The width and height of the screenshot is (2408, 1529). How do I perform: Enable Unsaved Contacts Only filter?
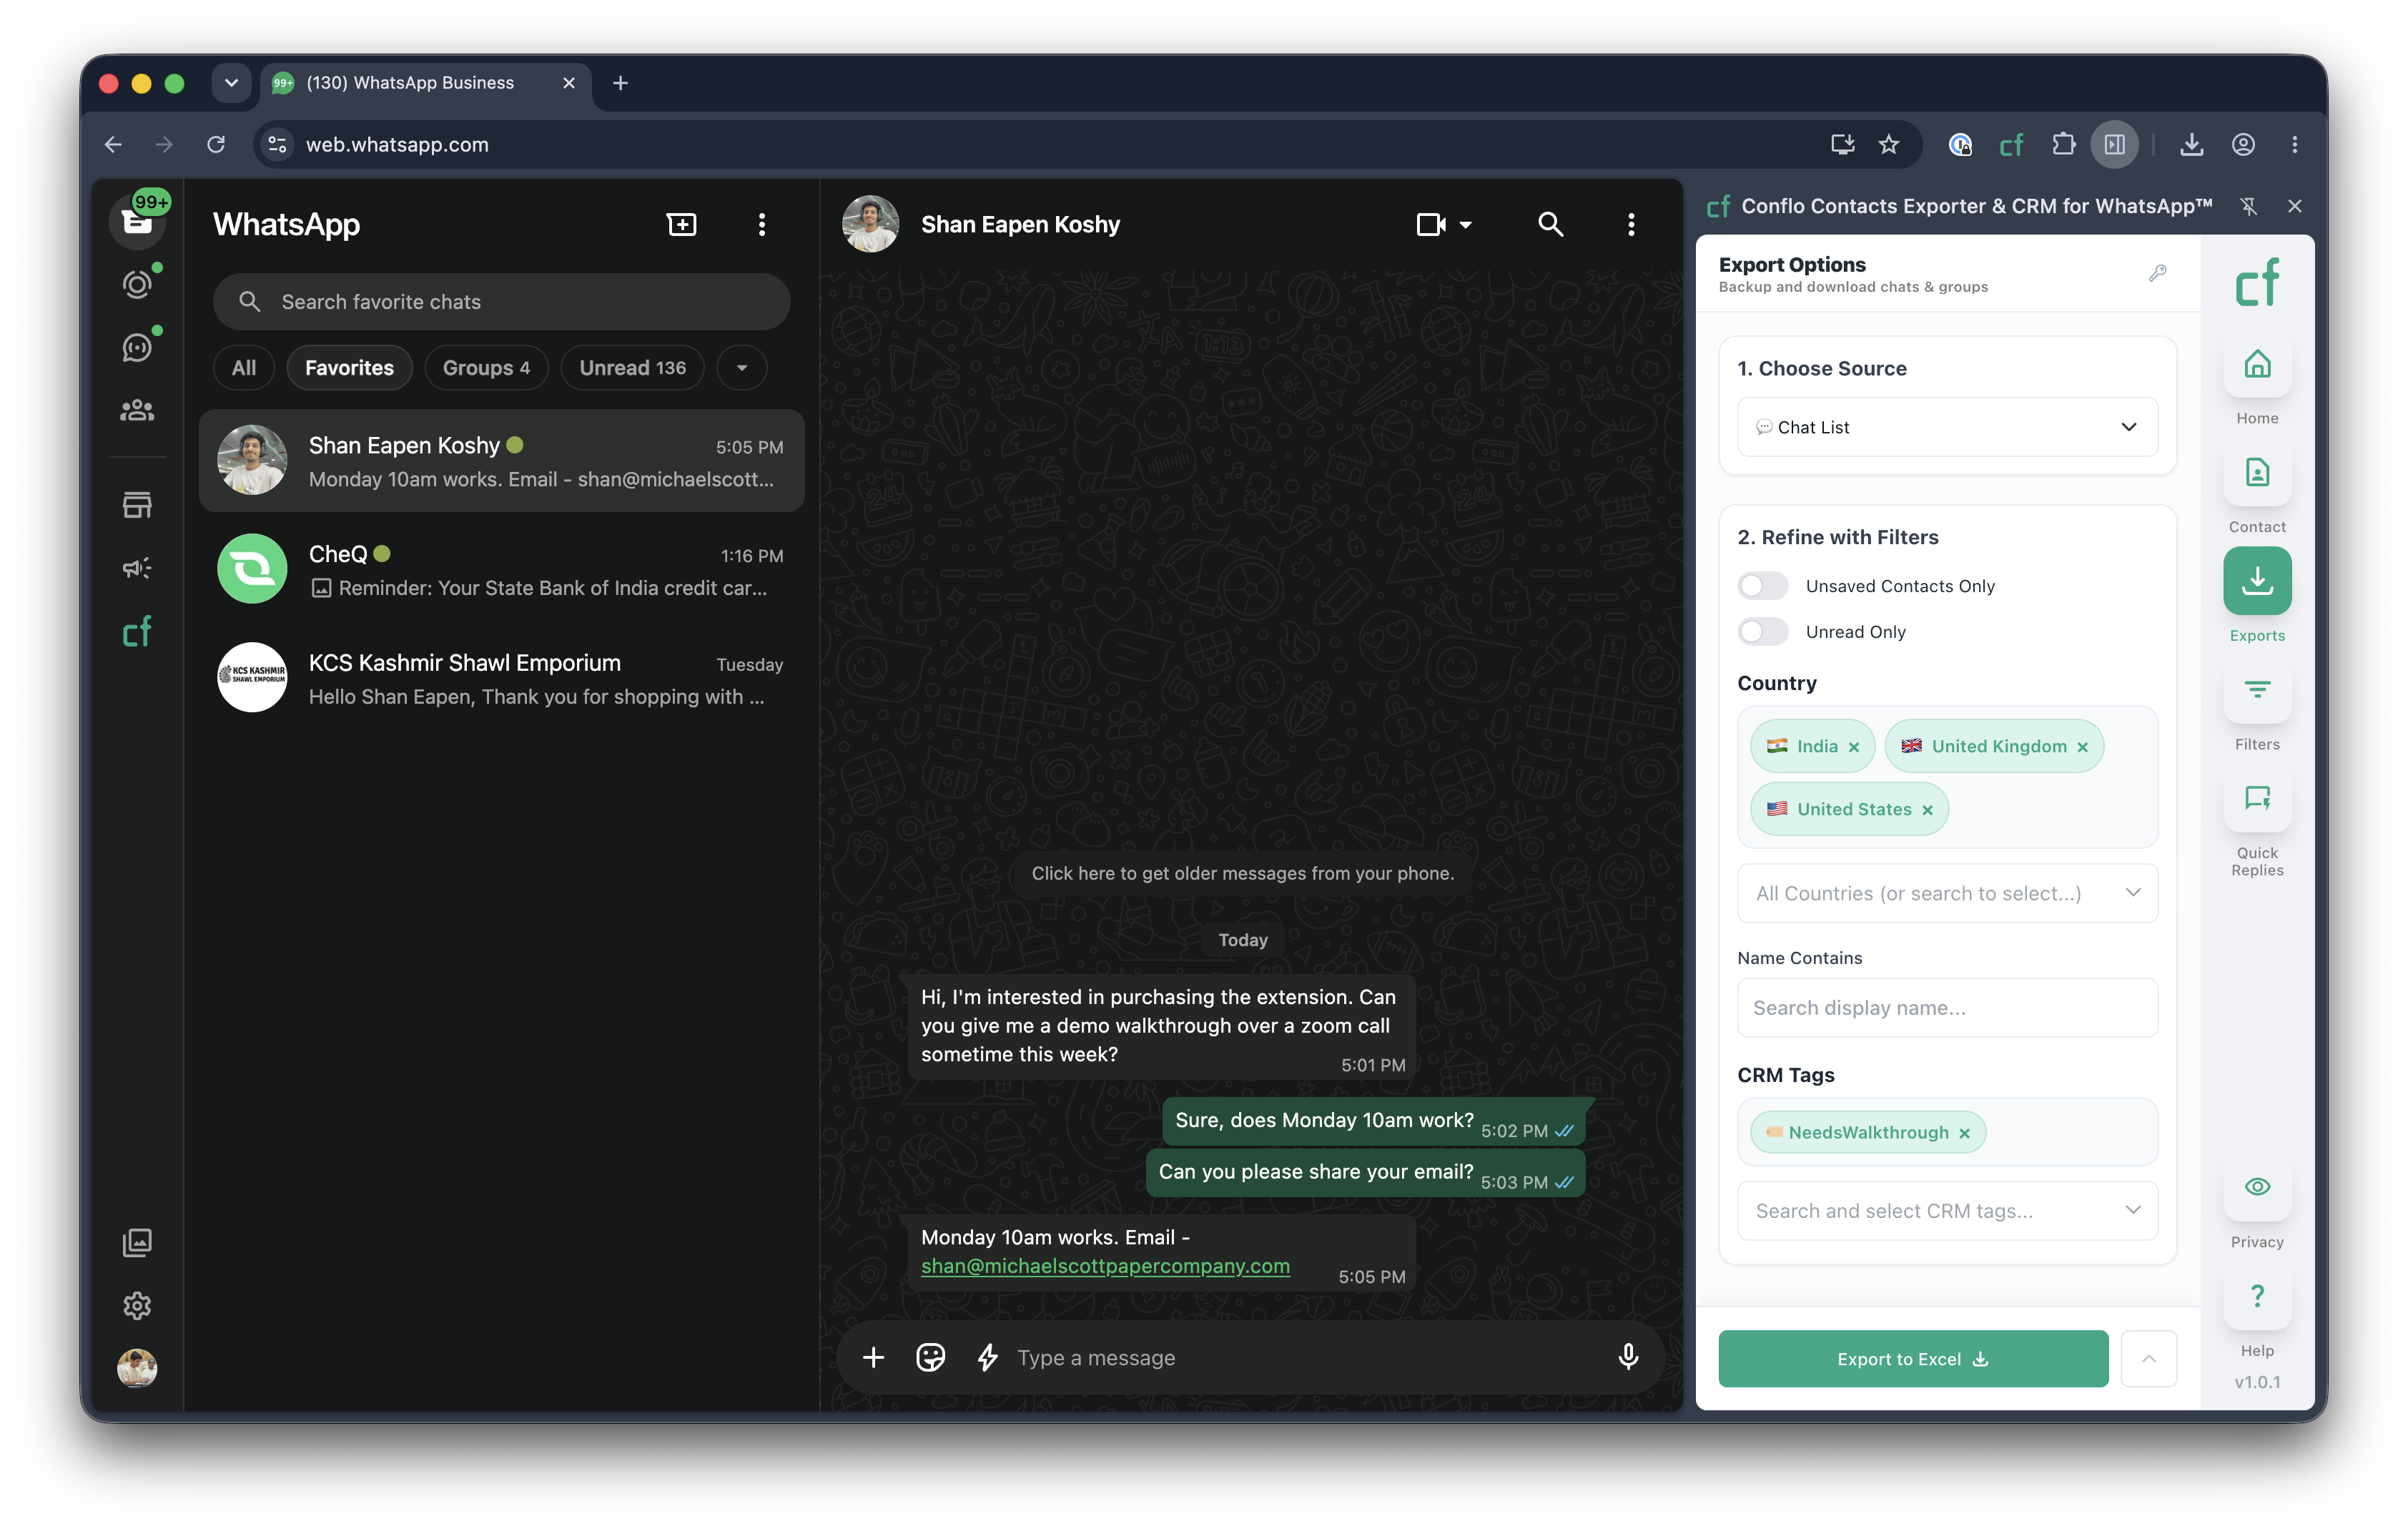pyautogui.click(x=1762, y=585)
